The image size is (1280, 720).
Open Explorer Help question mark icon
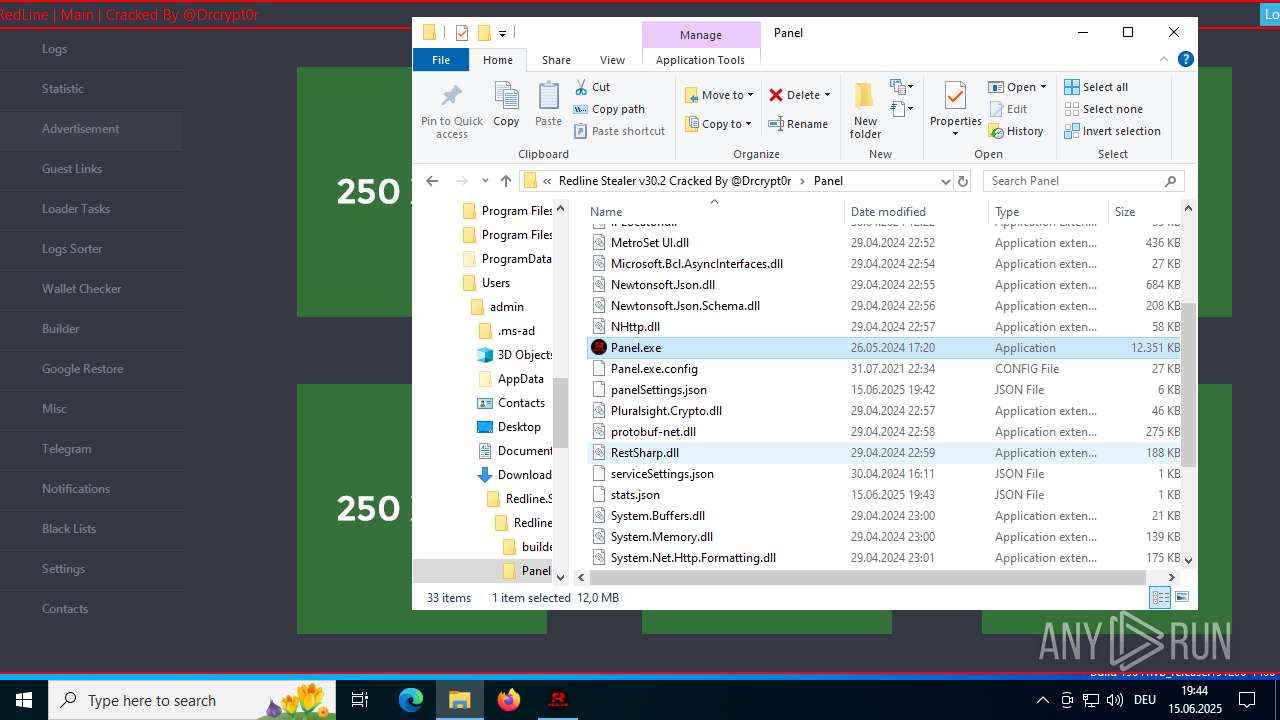tap(1186, 60)
